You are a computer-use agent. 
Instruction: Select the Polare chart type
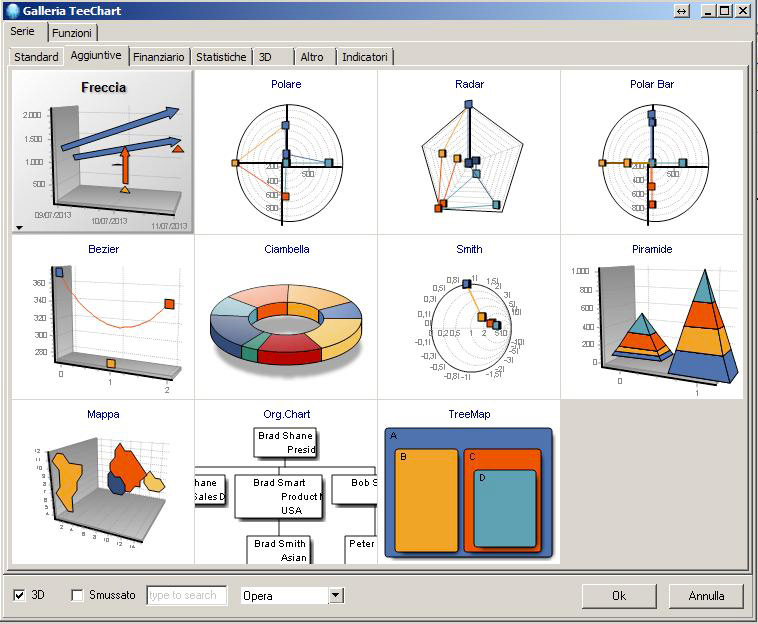point(285,152)
